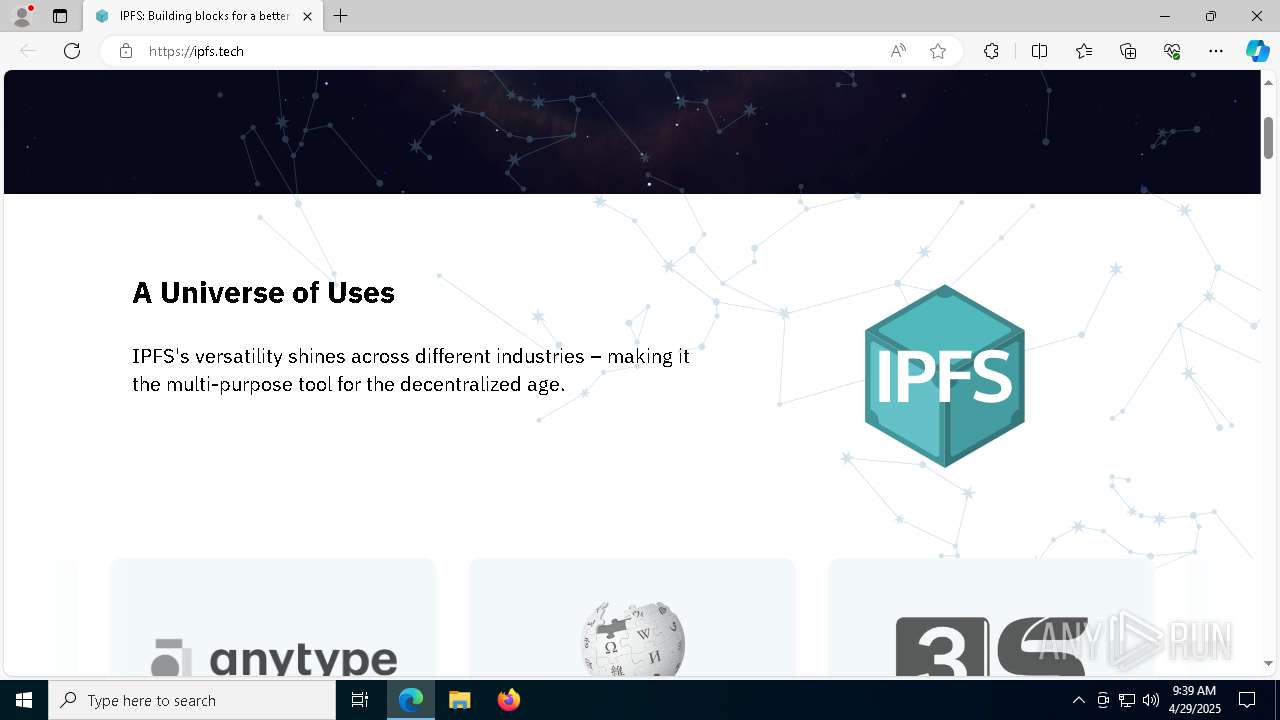The image size is (1280, 720).
Task: Click the page scrollbar thumb
Action: coord(1268,137)
